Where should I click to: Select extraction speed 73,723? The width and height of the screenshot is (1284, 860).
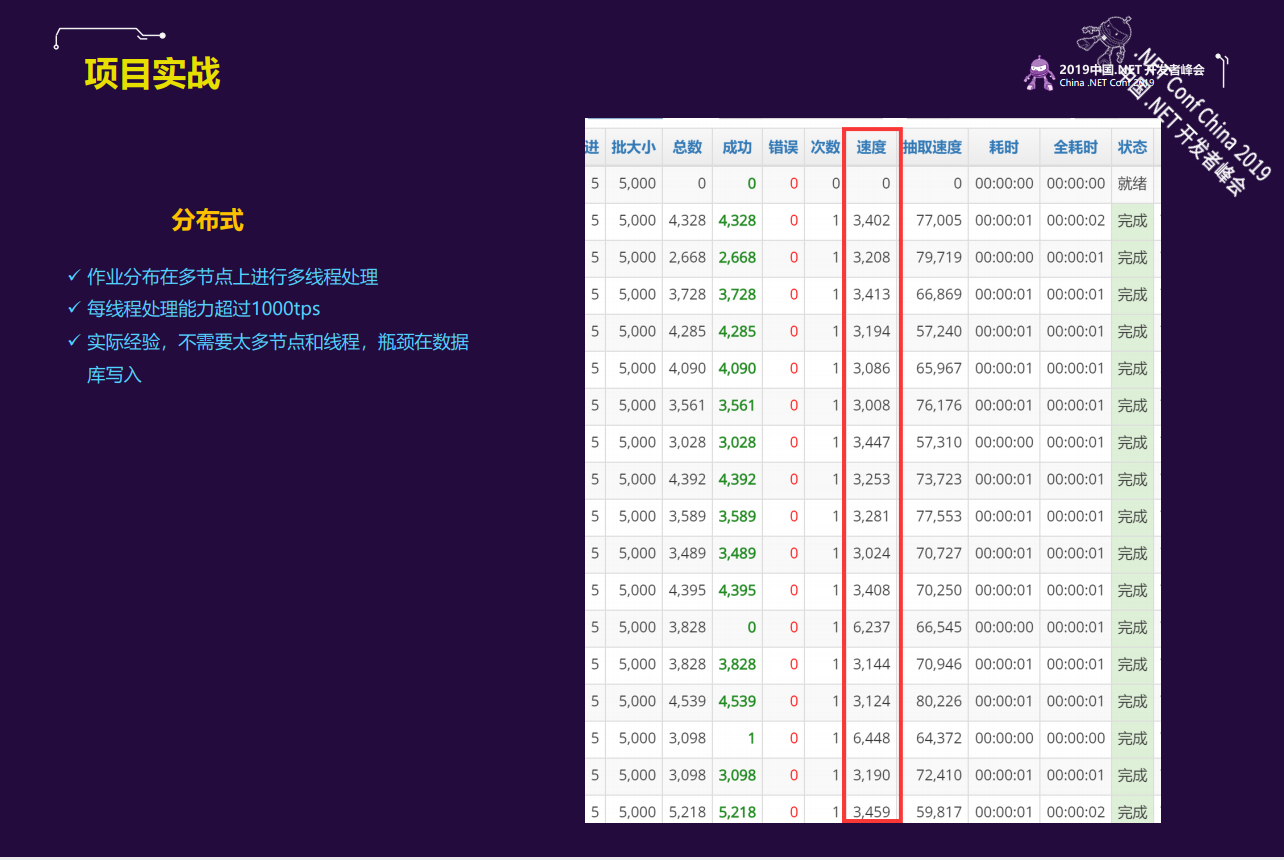938,480
